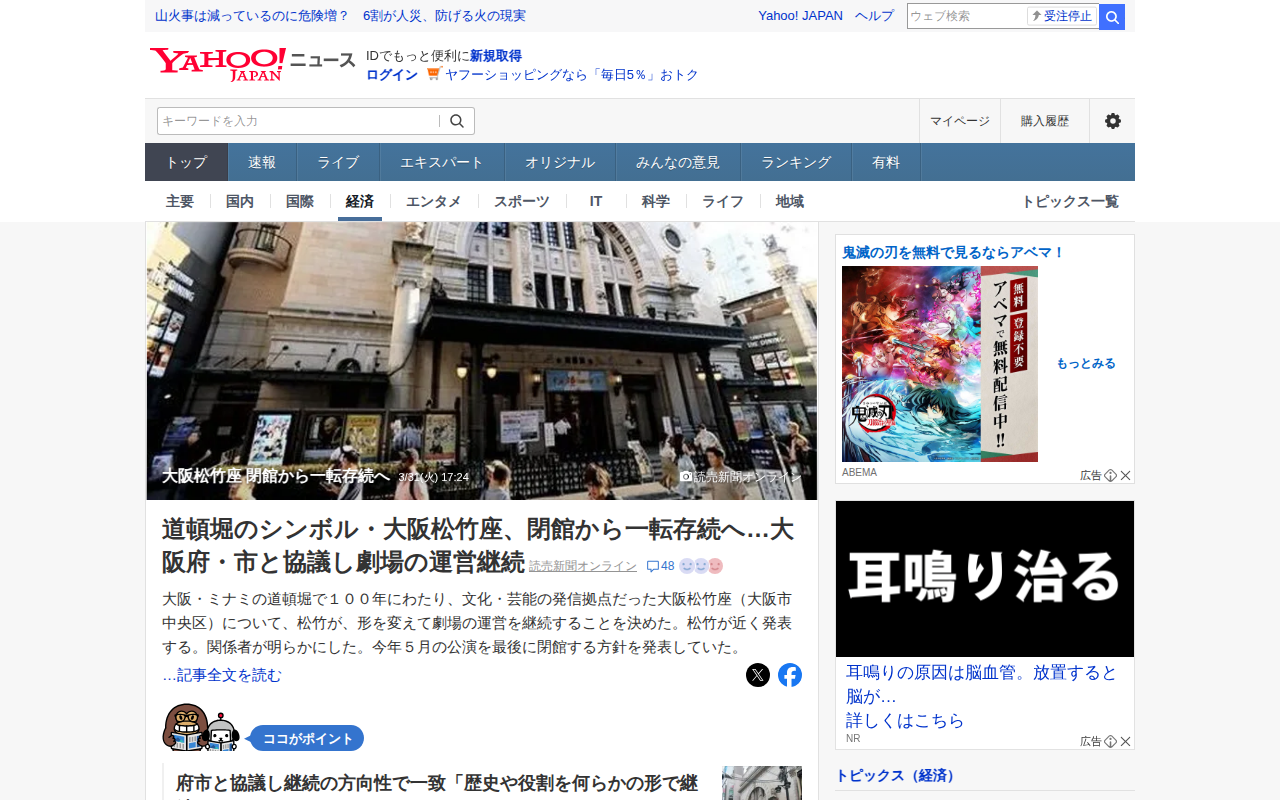1280x800 pixels.
Task: Open the みんなの意見 tab
Action: point(678,162)
